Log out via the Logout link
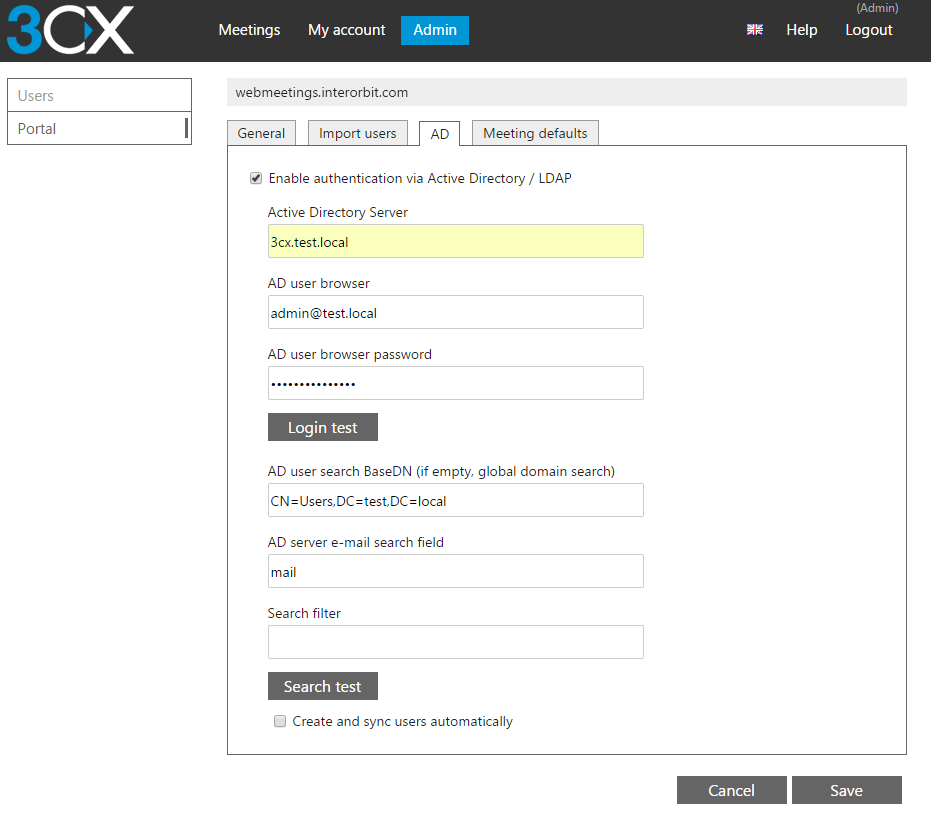Viewport: 931px width, 814px height. pos(869,30)
